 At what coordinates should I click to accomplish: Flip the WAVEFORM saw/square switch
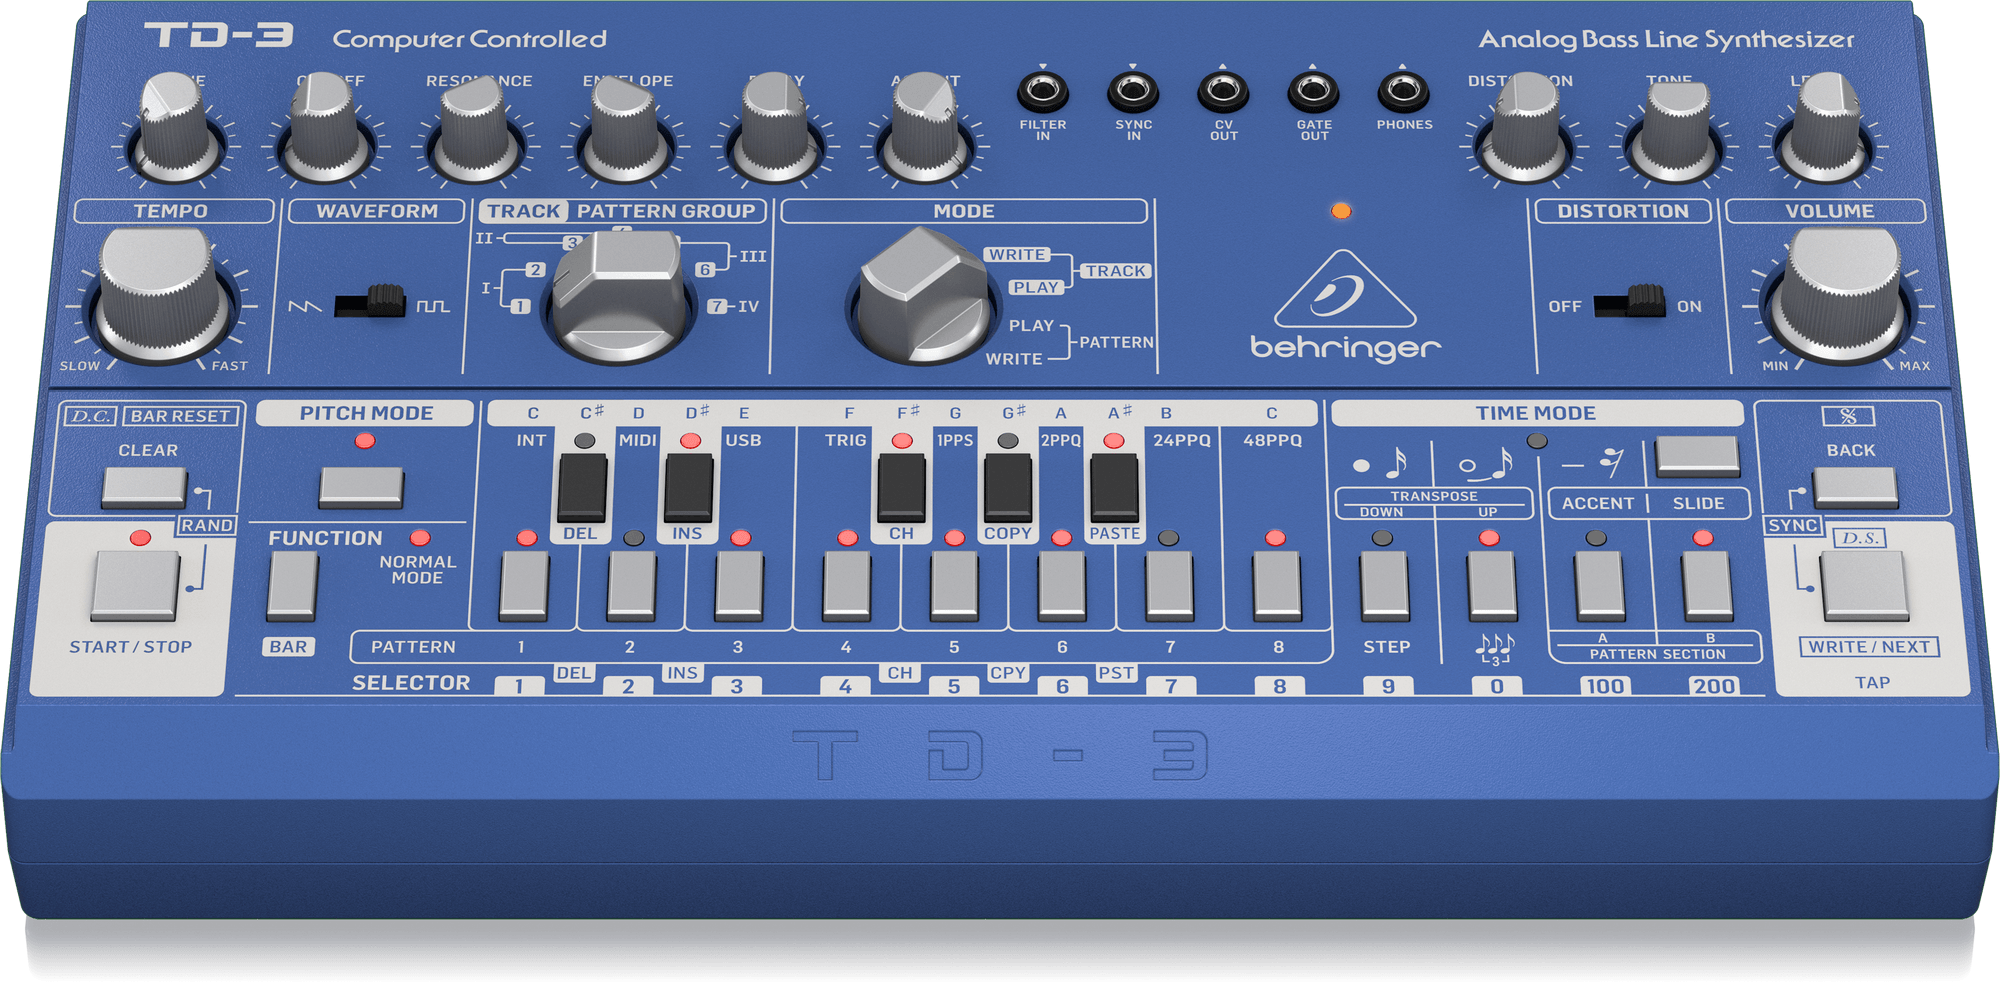point(370,302)
